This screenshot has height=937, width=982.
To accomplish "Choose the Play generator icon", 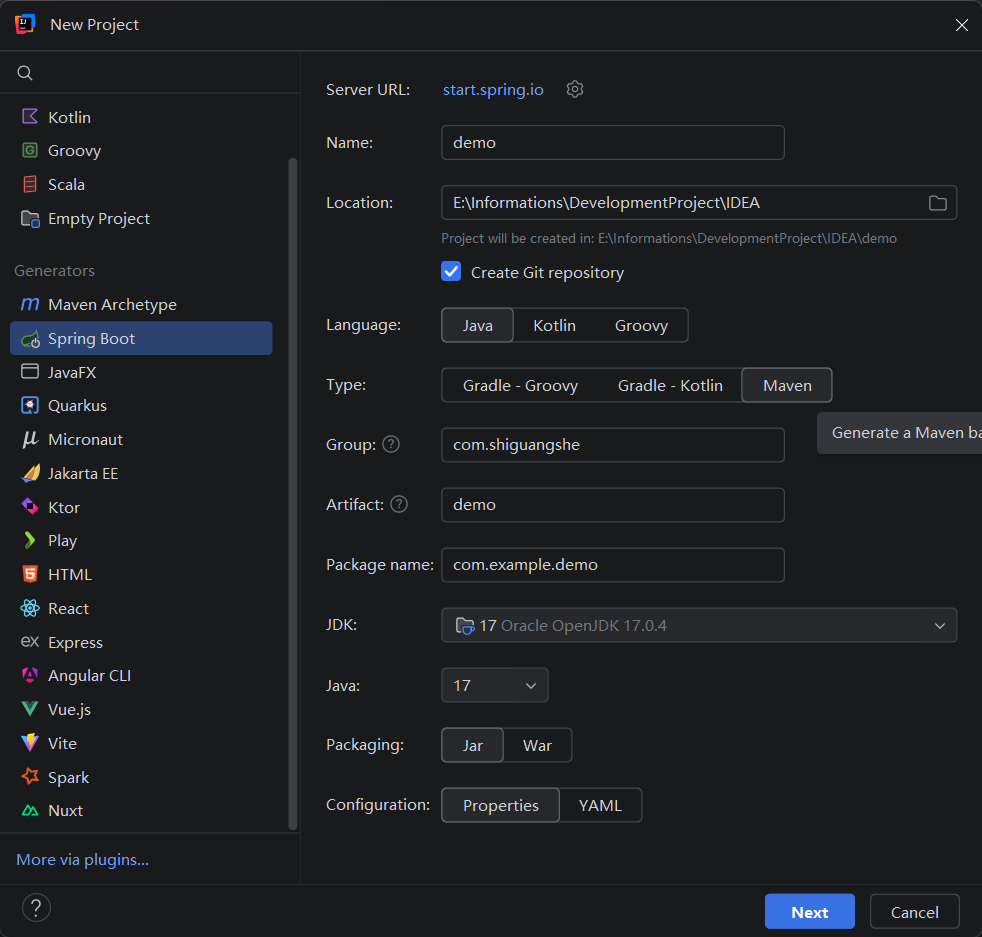I will point(29,540).
